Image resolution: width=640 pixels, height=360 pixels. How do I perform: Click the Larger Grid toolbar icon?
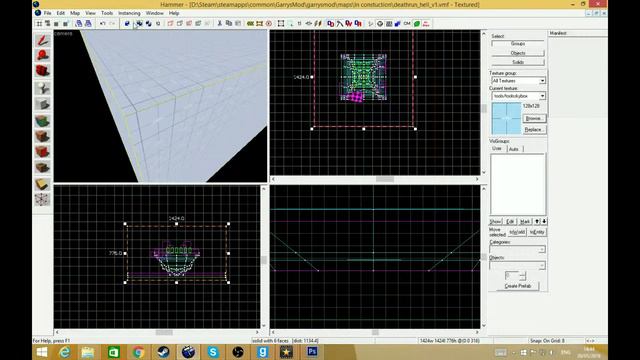coord(66,24)
